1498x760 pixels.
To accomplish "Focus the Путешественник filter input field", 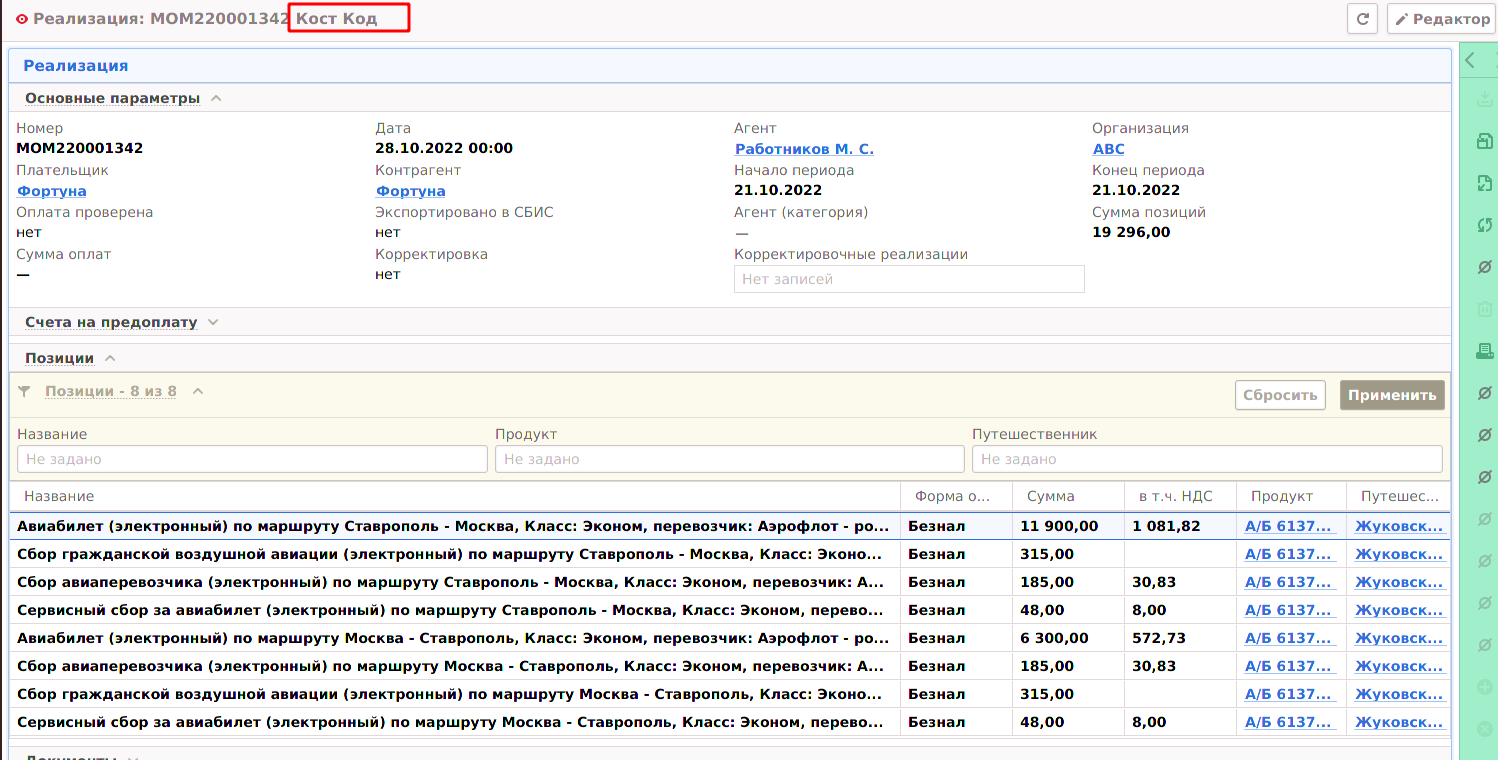I will point(1206,459).
